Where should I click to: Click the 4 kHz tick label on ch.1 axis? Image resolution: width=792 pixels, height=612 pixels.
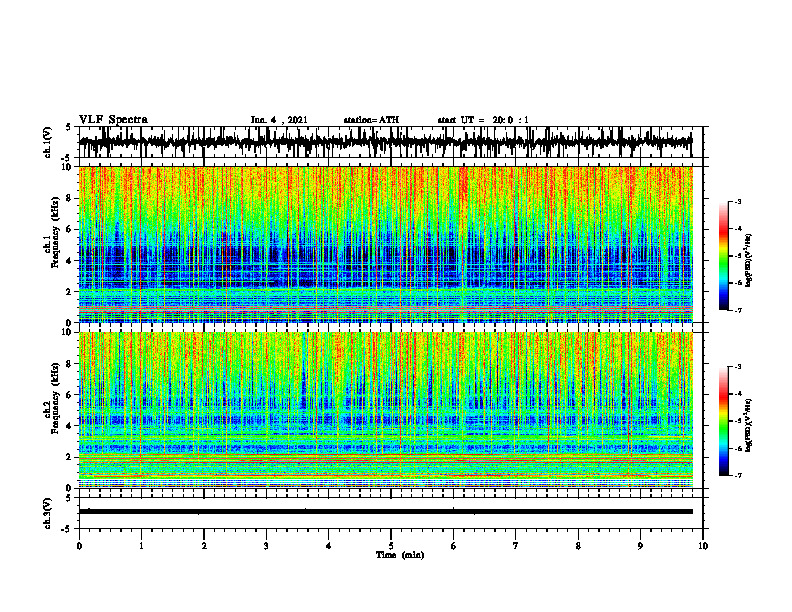(x=70, y=261)
